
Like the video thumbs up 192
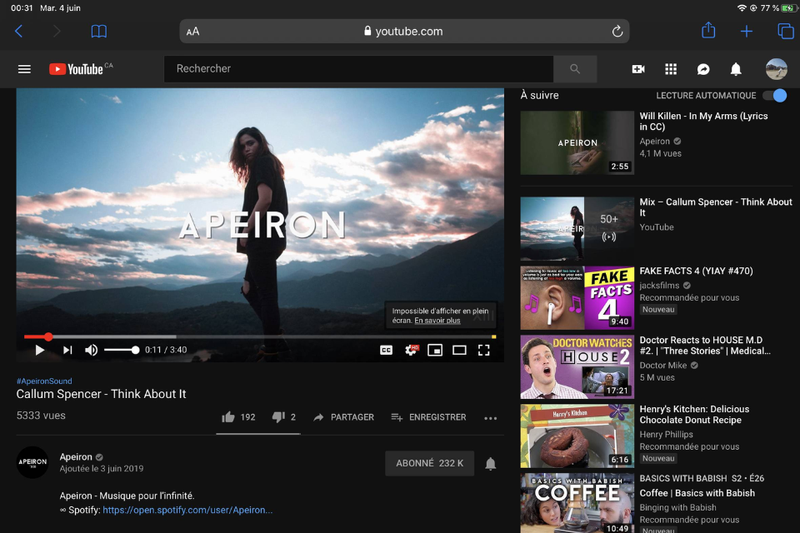click(238, 417)
